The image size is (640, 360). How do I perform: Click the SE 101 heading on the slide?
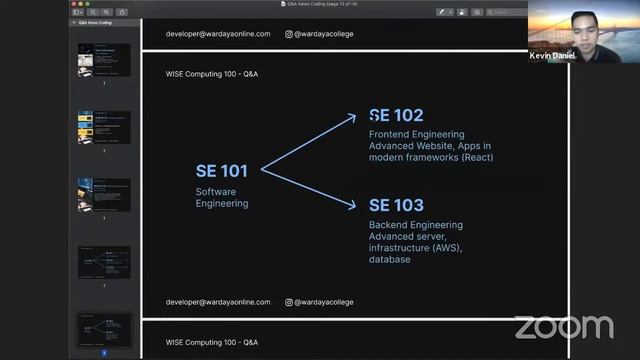pos(222,171)
